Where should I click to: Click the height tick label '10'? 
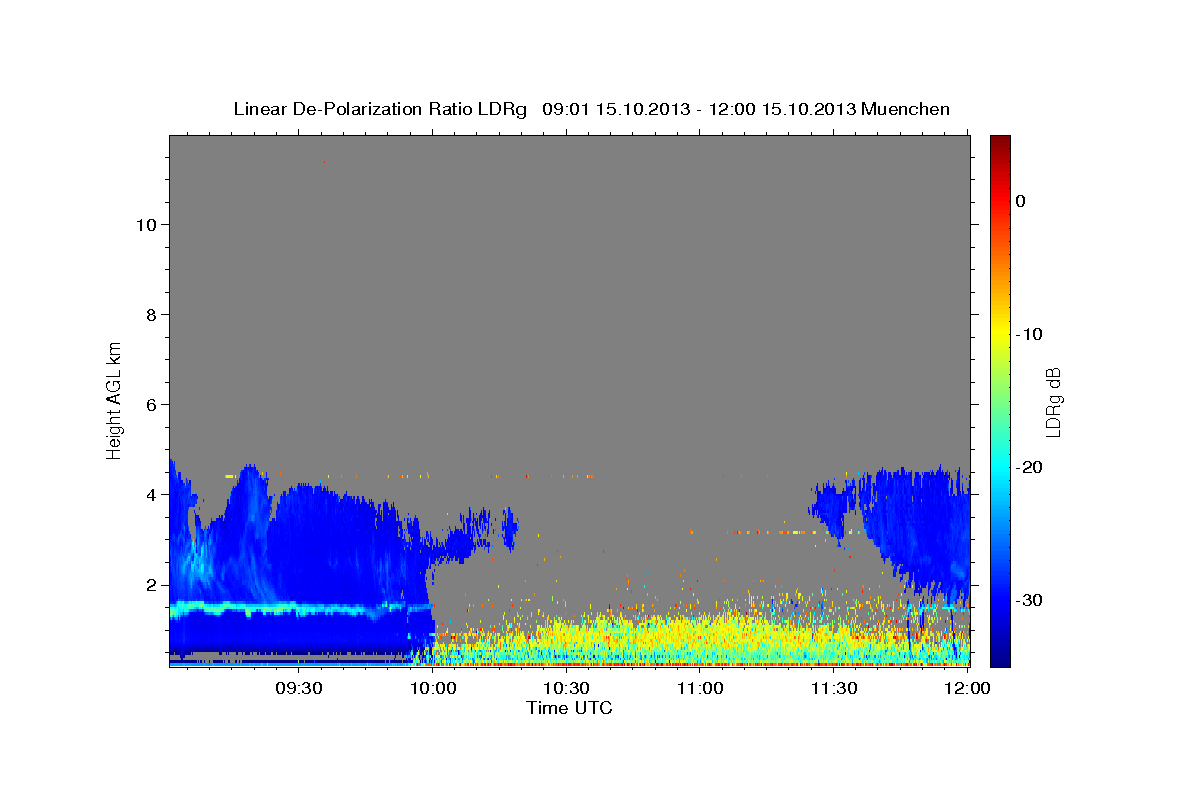point(148,225)
